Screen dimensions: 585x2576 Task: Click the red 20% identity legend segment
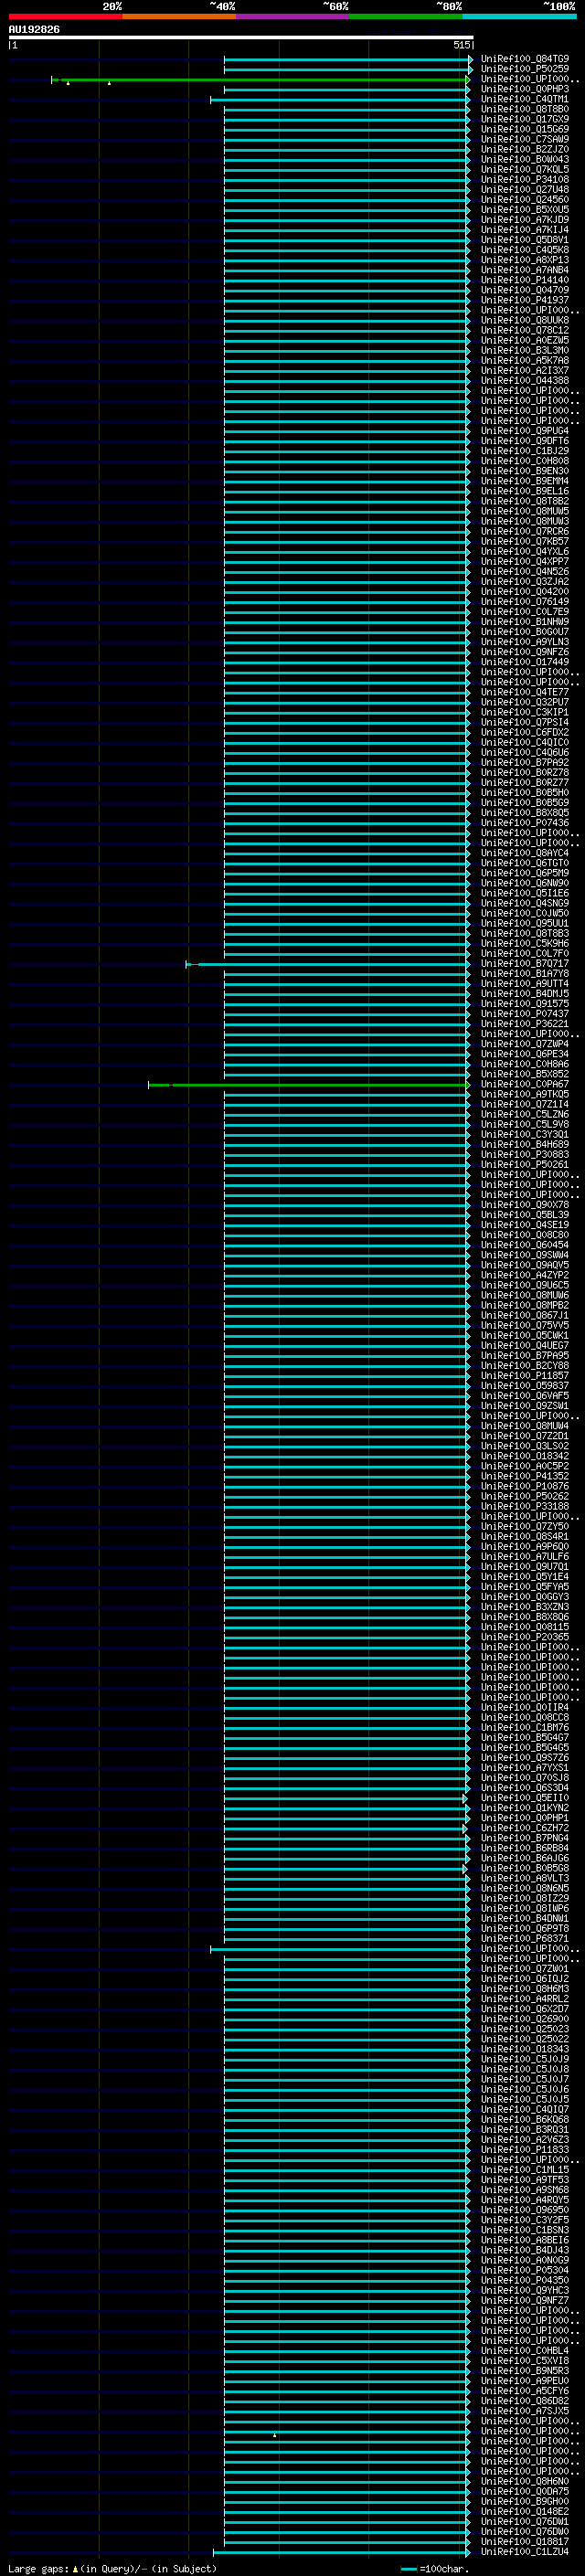click(x=65, y=16)
